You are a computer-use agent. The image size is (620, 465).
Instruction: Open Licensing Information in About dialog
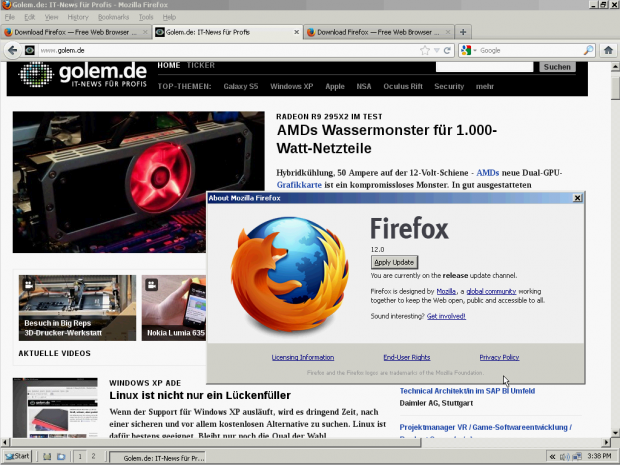click(302, 357)
